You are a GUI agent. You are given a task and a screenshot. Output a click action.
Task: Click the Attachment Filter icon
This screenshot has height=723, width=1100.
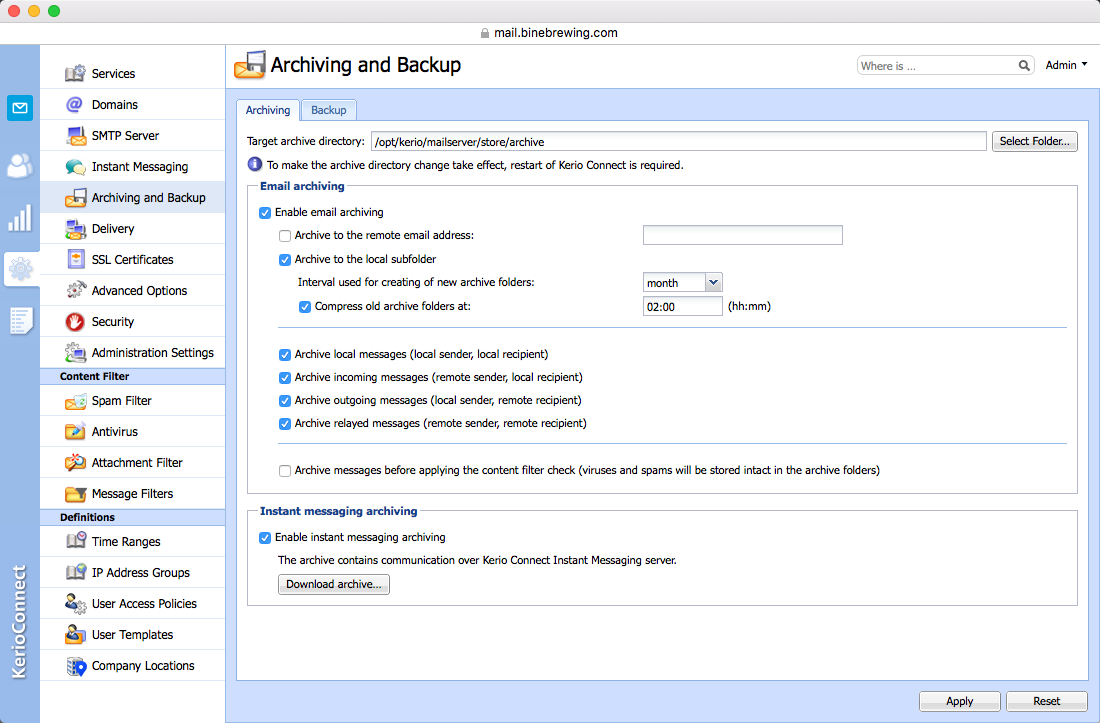[75, 463]
